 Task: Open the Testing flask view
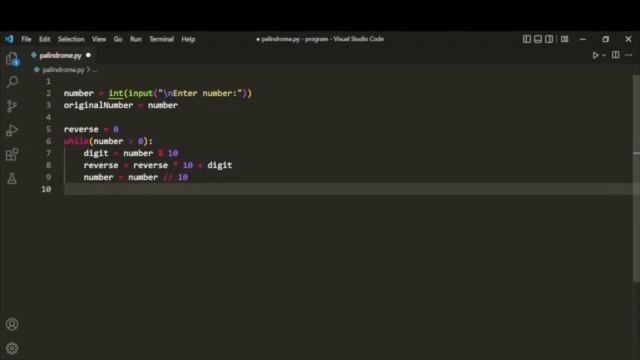tap(12, 178)
